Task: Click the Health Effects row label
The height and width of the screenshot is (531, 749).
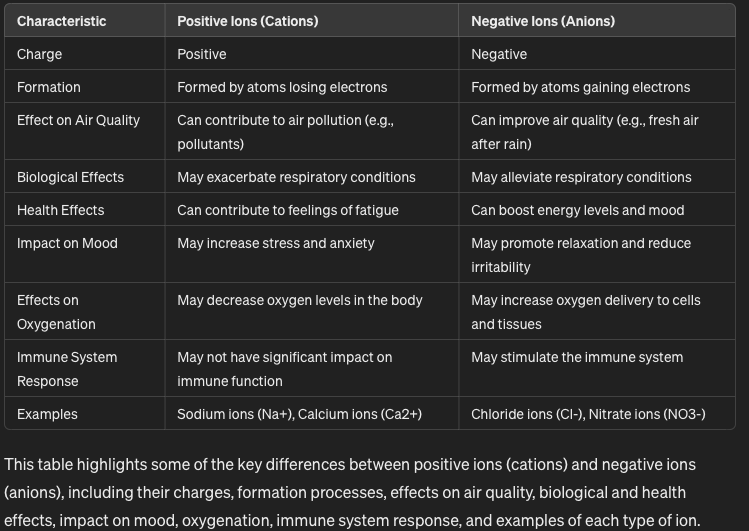Action: coord(60,210)
